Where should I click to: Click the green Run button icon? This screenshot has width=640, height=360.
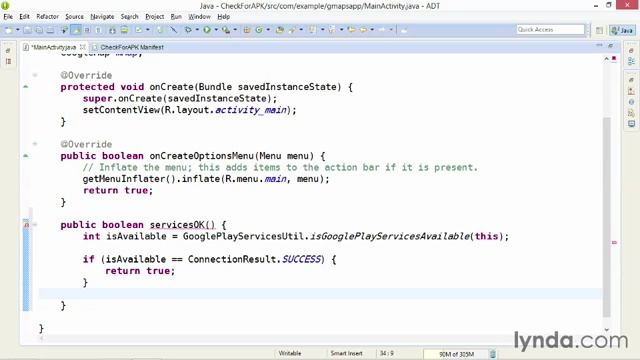(x=207, y=30)
